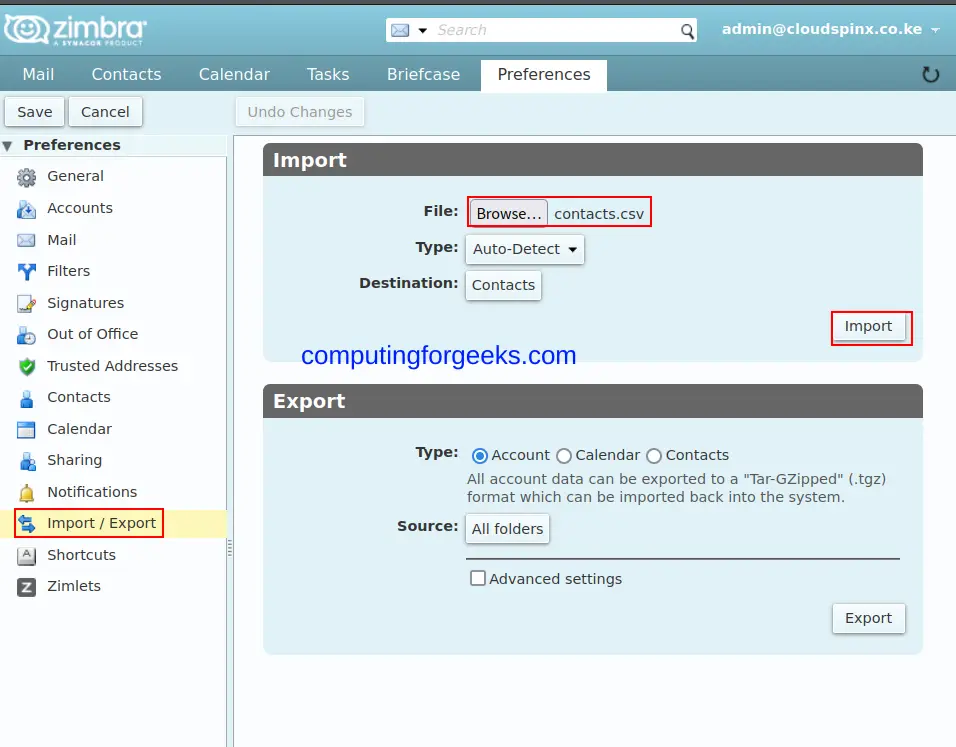Image resolution: width=956 pixels, height=747 pixels.
Task: Click the sidebar resize handle
Action: click(x=230, y=548)
